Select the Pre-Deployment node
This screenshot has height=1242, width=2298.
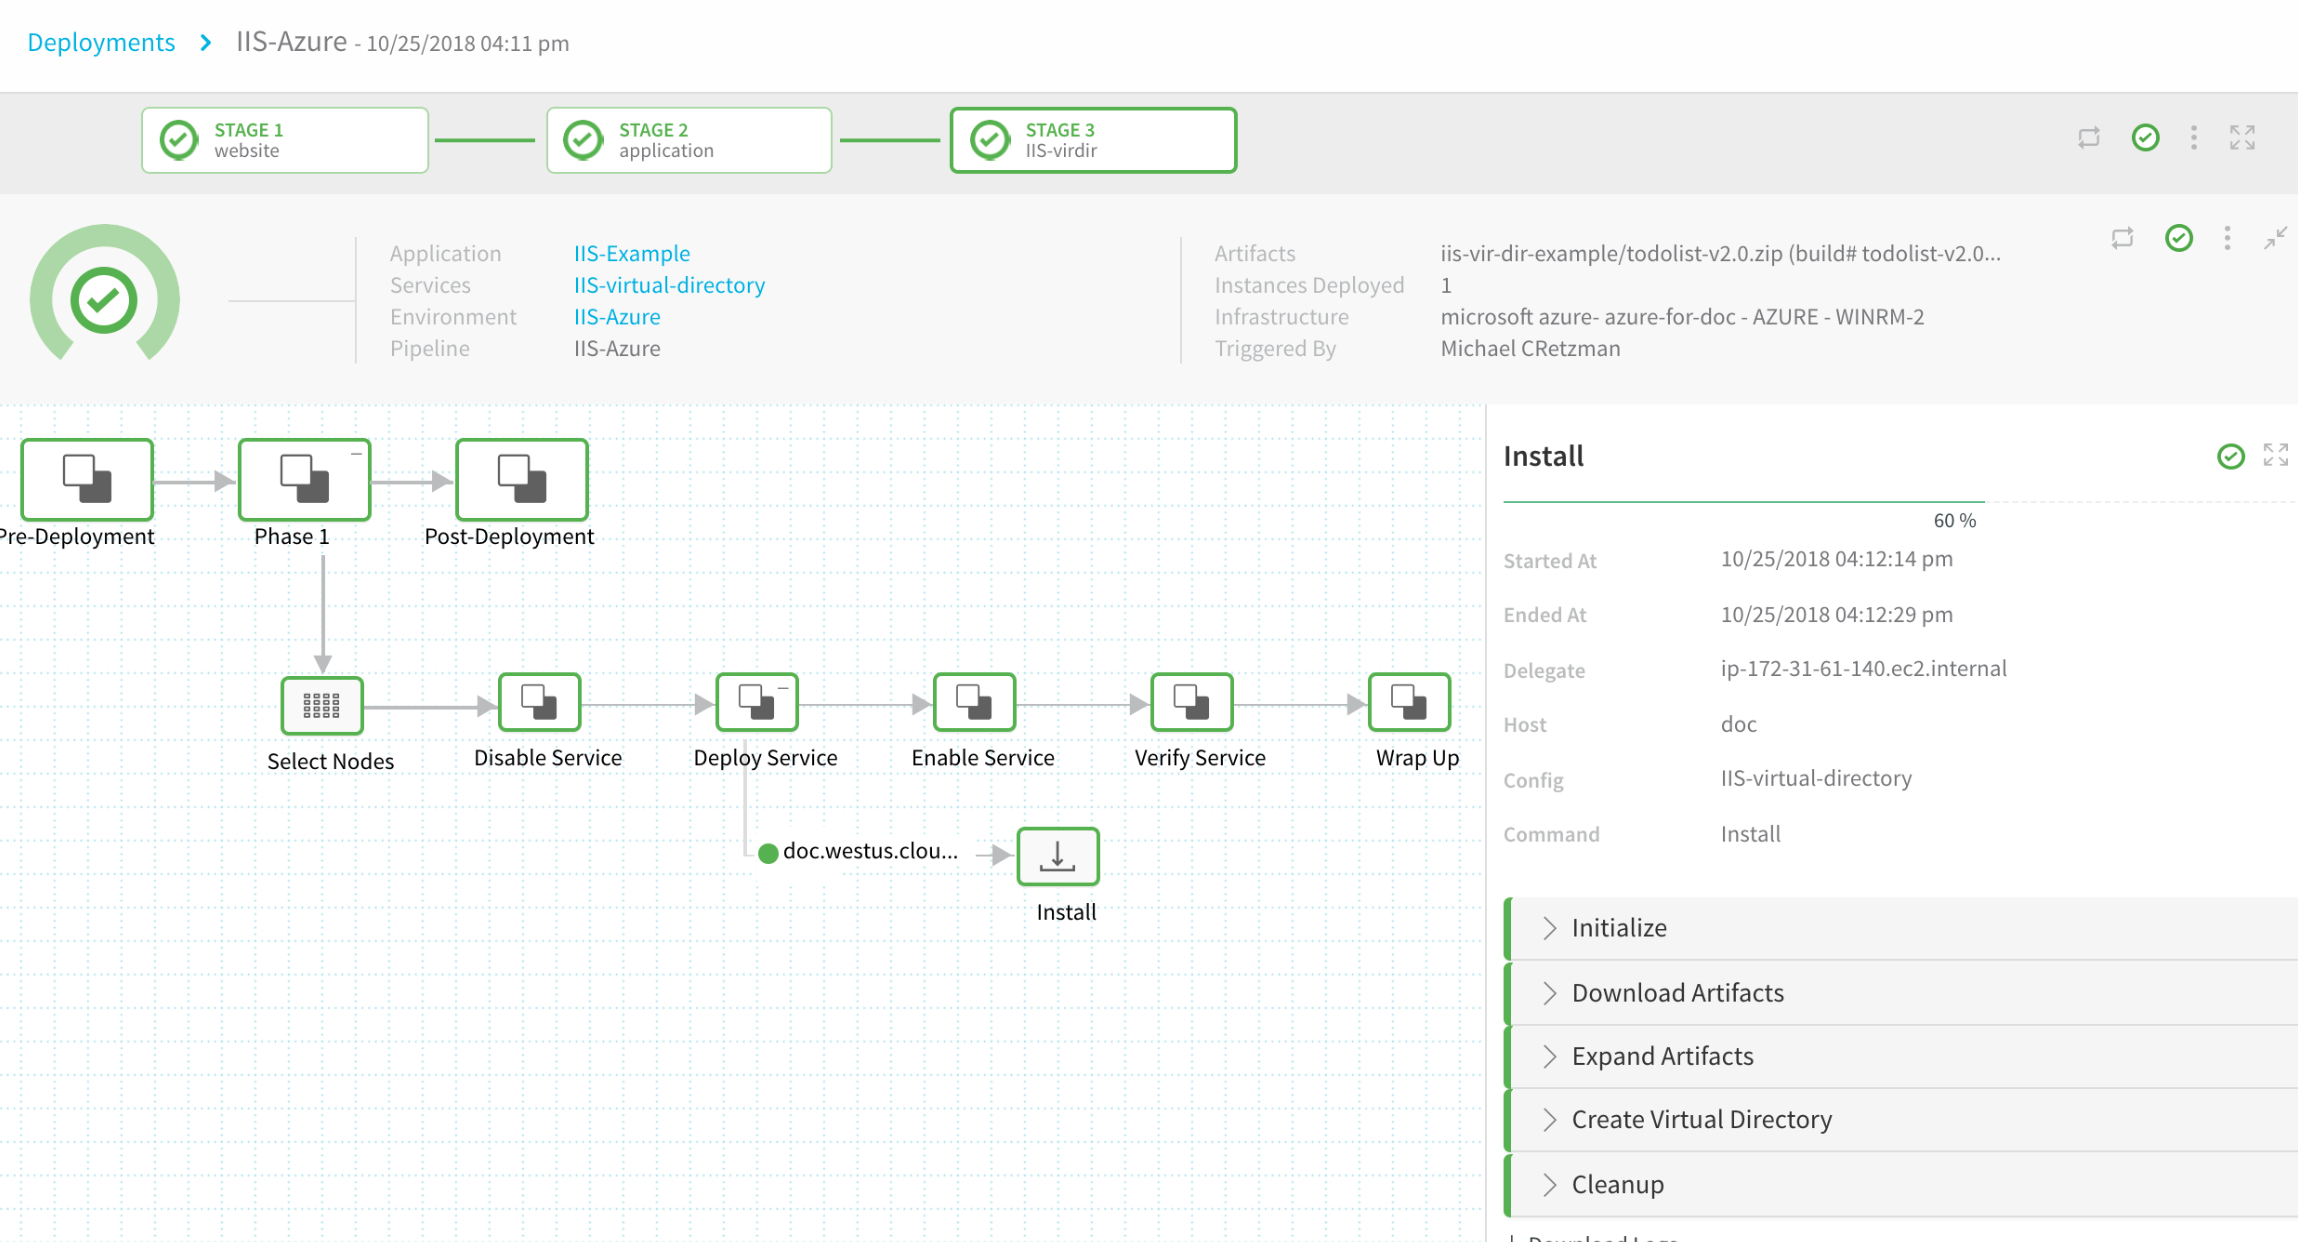(87, 479)
